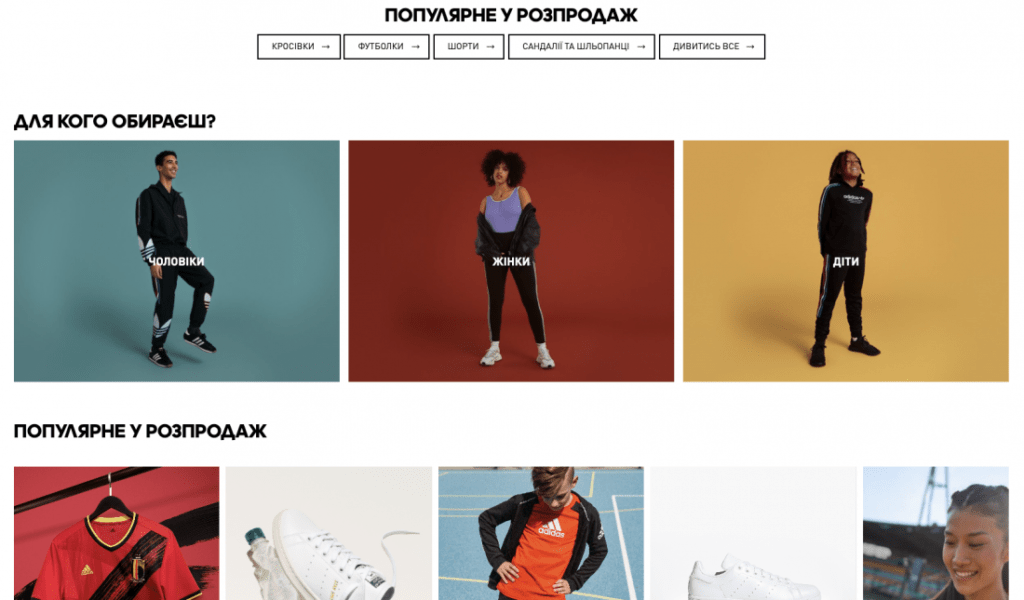Open smiling woman at stadium product card
Screen dimensions: 1024x600
(x=936, y=533)
